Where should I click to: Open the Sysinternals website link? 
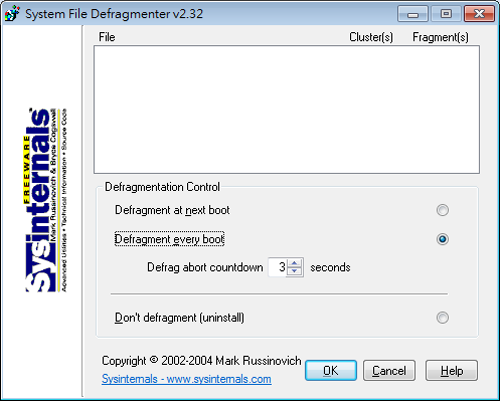tap(186, 379)
